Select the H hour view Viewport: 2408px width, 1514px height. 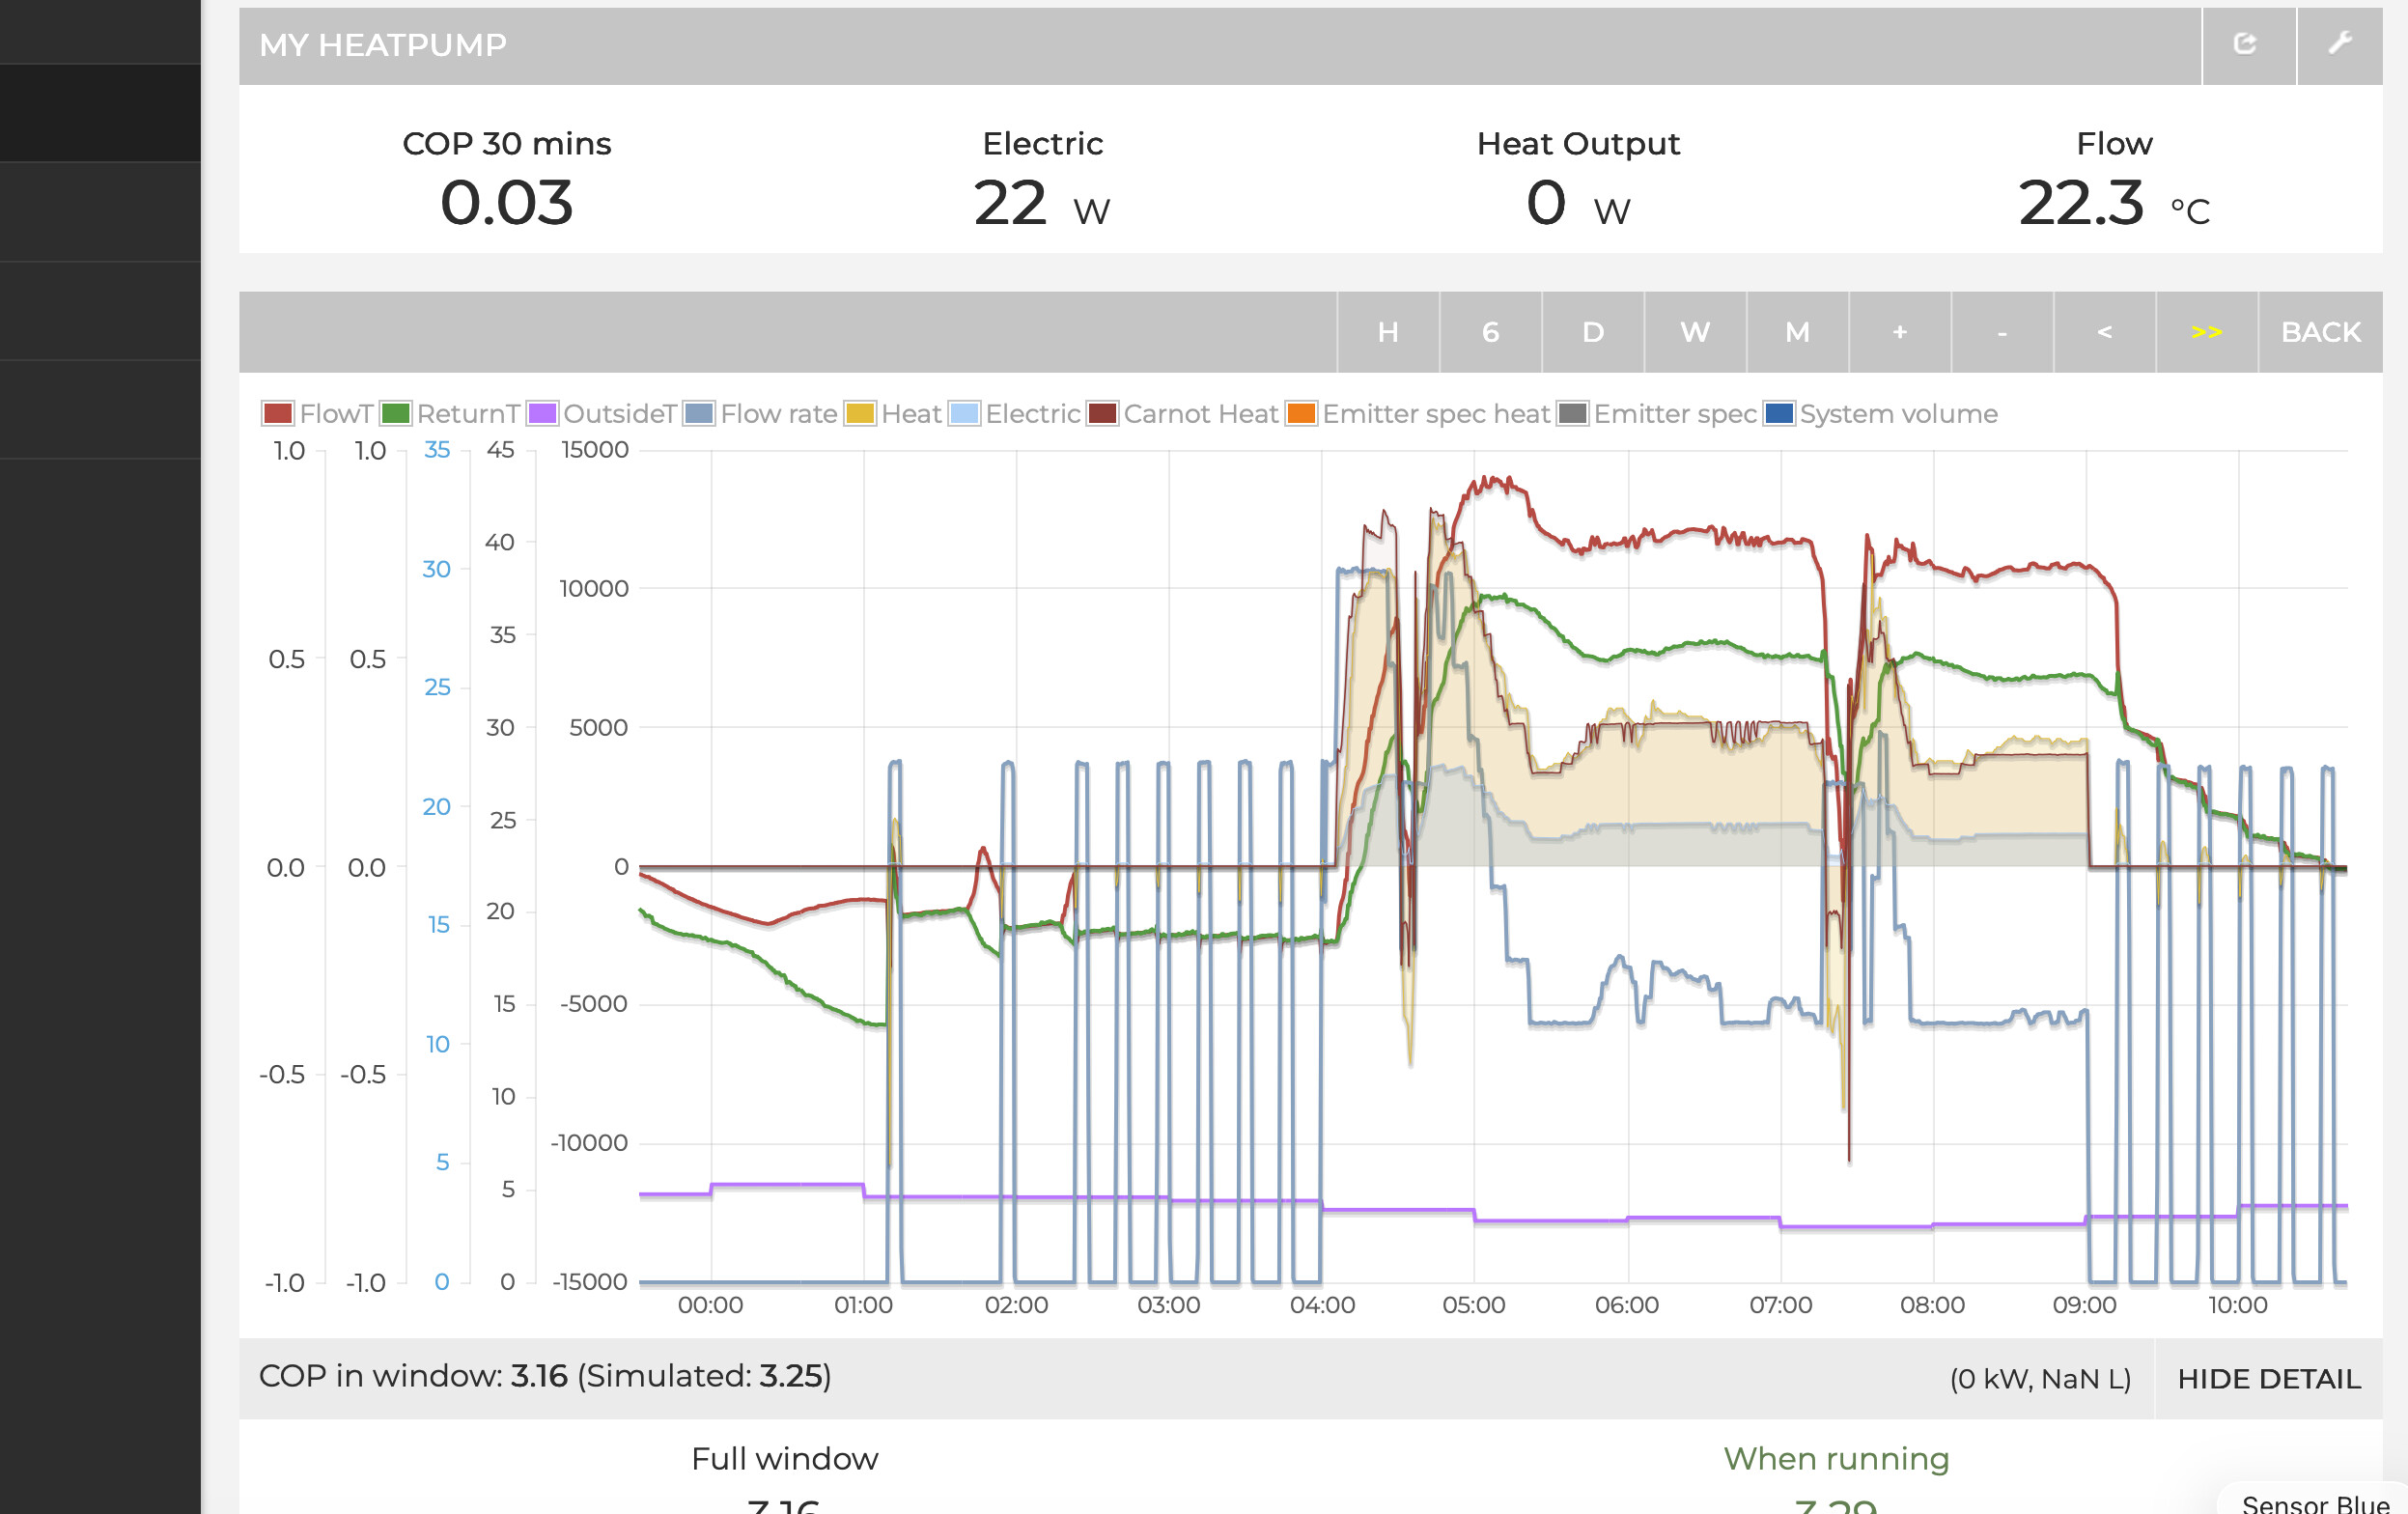click(x=1387, y=332)
